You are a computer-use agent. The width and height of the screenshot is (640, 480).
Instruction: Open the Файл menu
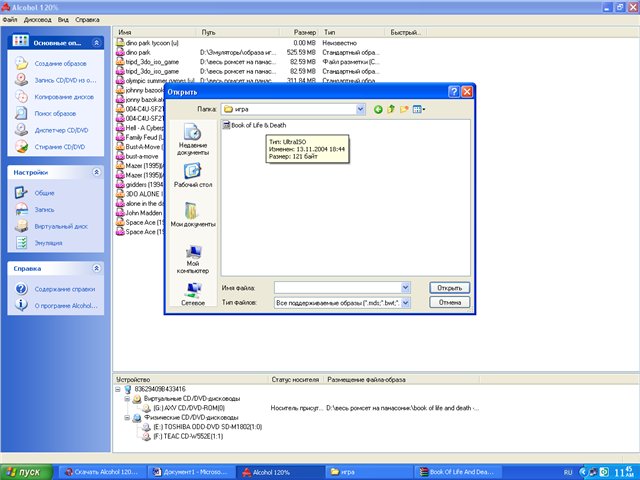pos(10,19)
